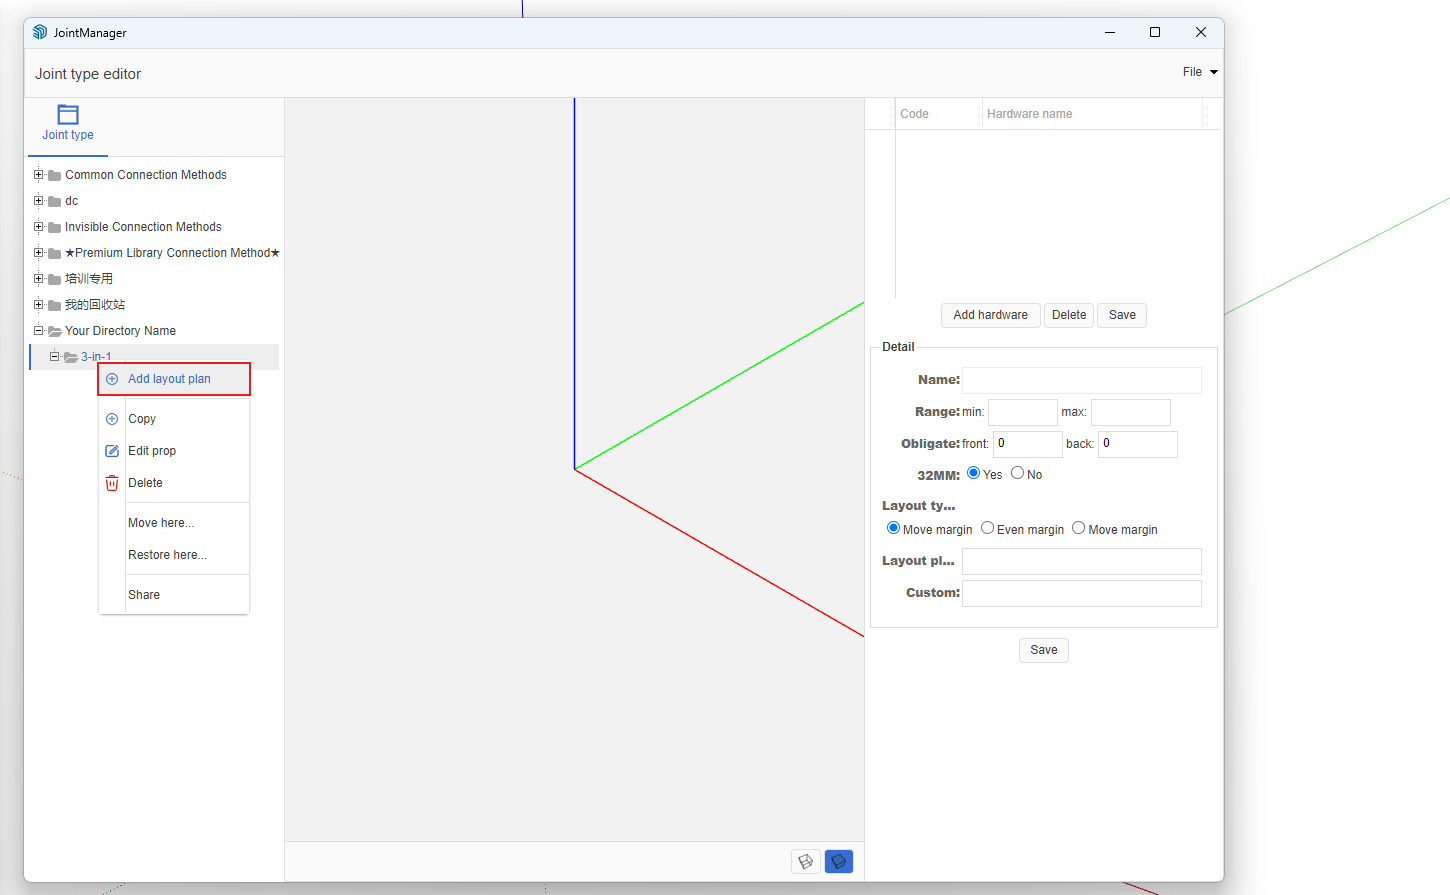Expand Common Connection Methods folder
The width and height of the screenshot is (1450, 895).
tap(39, 175)
